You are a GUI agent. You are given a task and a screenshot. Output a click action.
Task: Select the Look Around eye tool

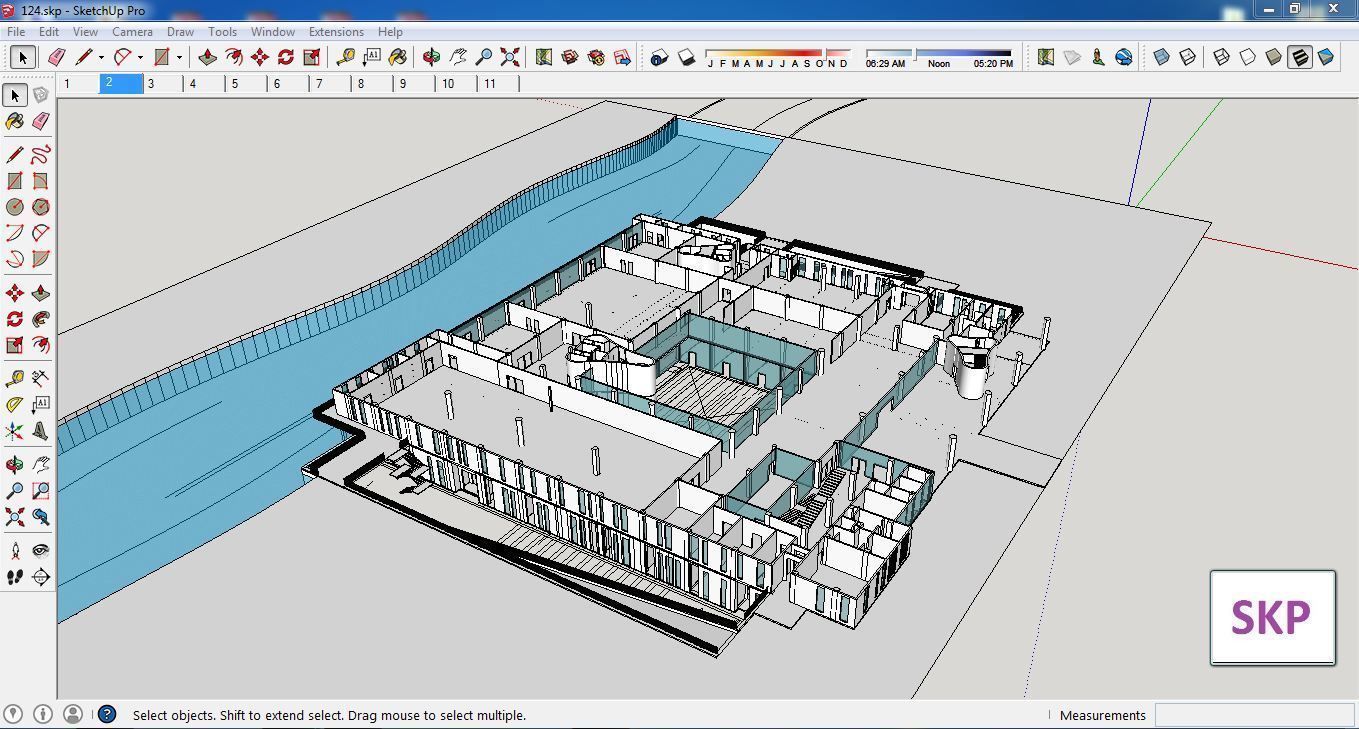40,551
